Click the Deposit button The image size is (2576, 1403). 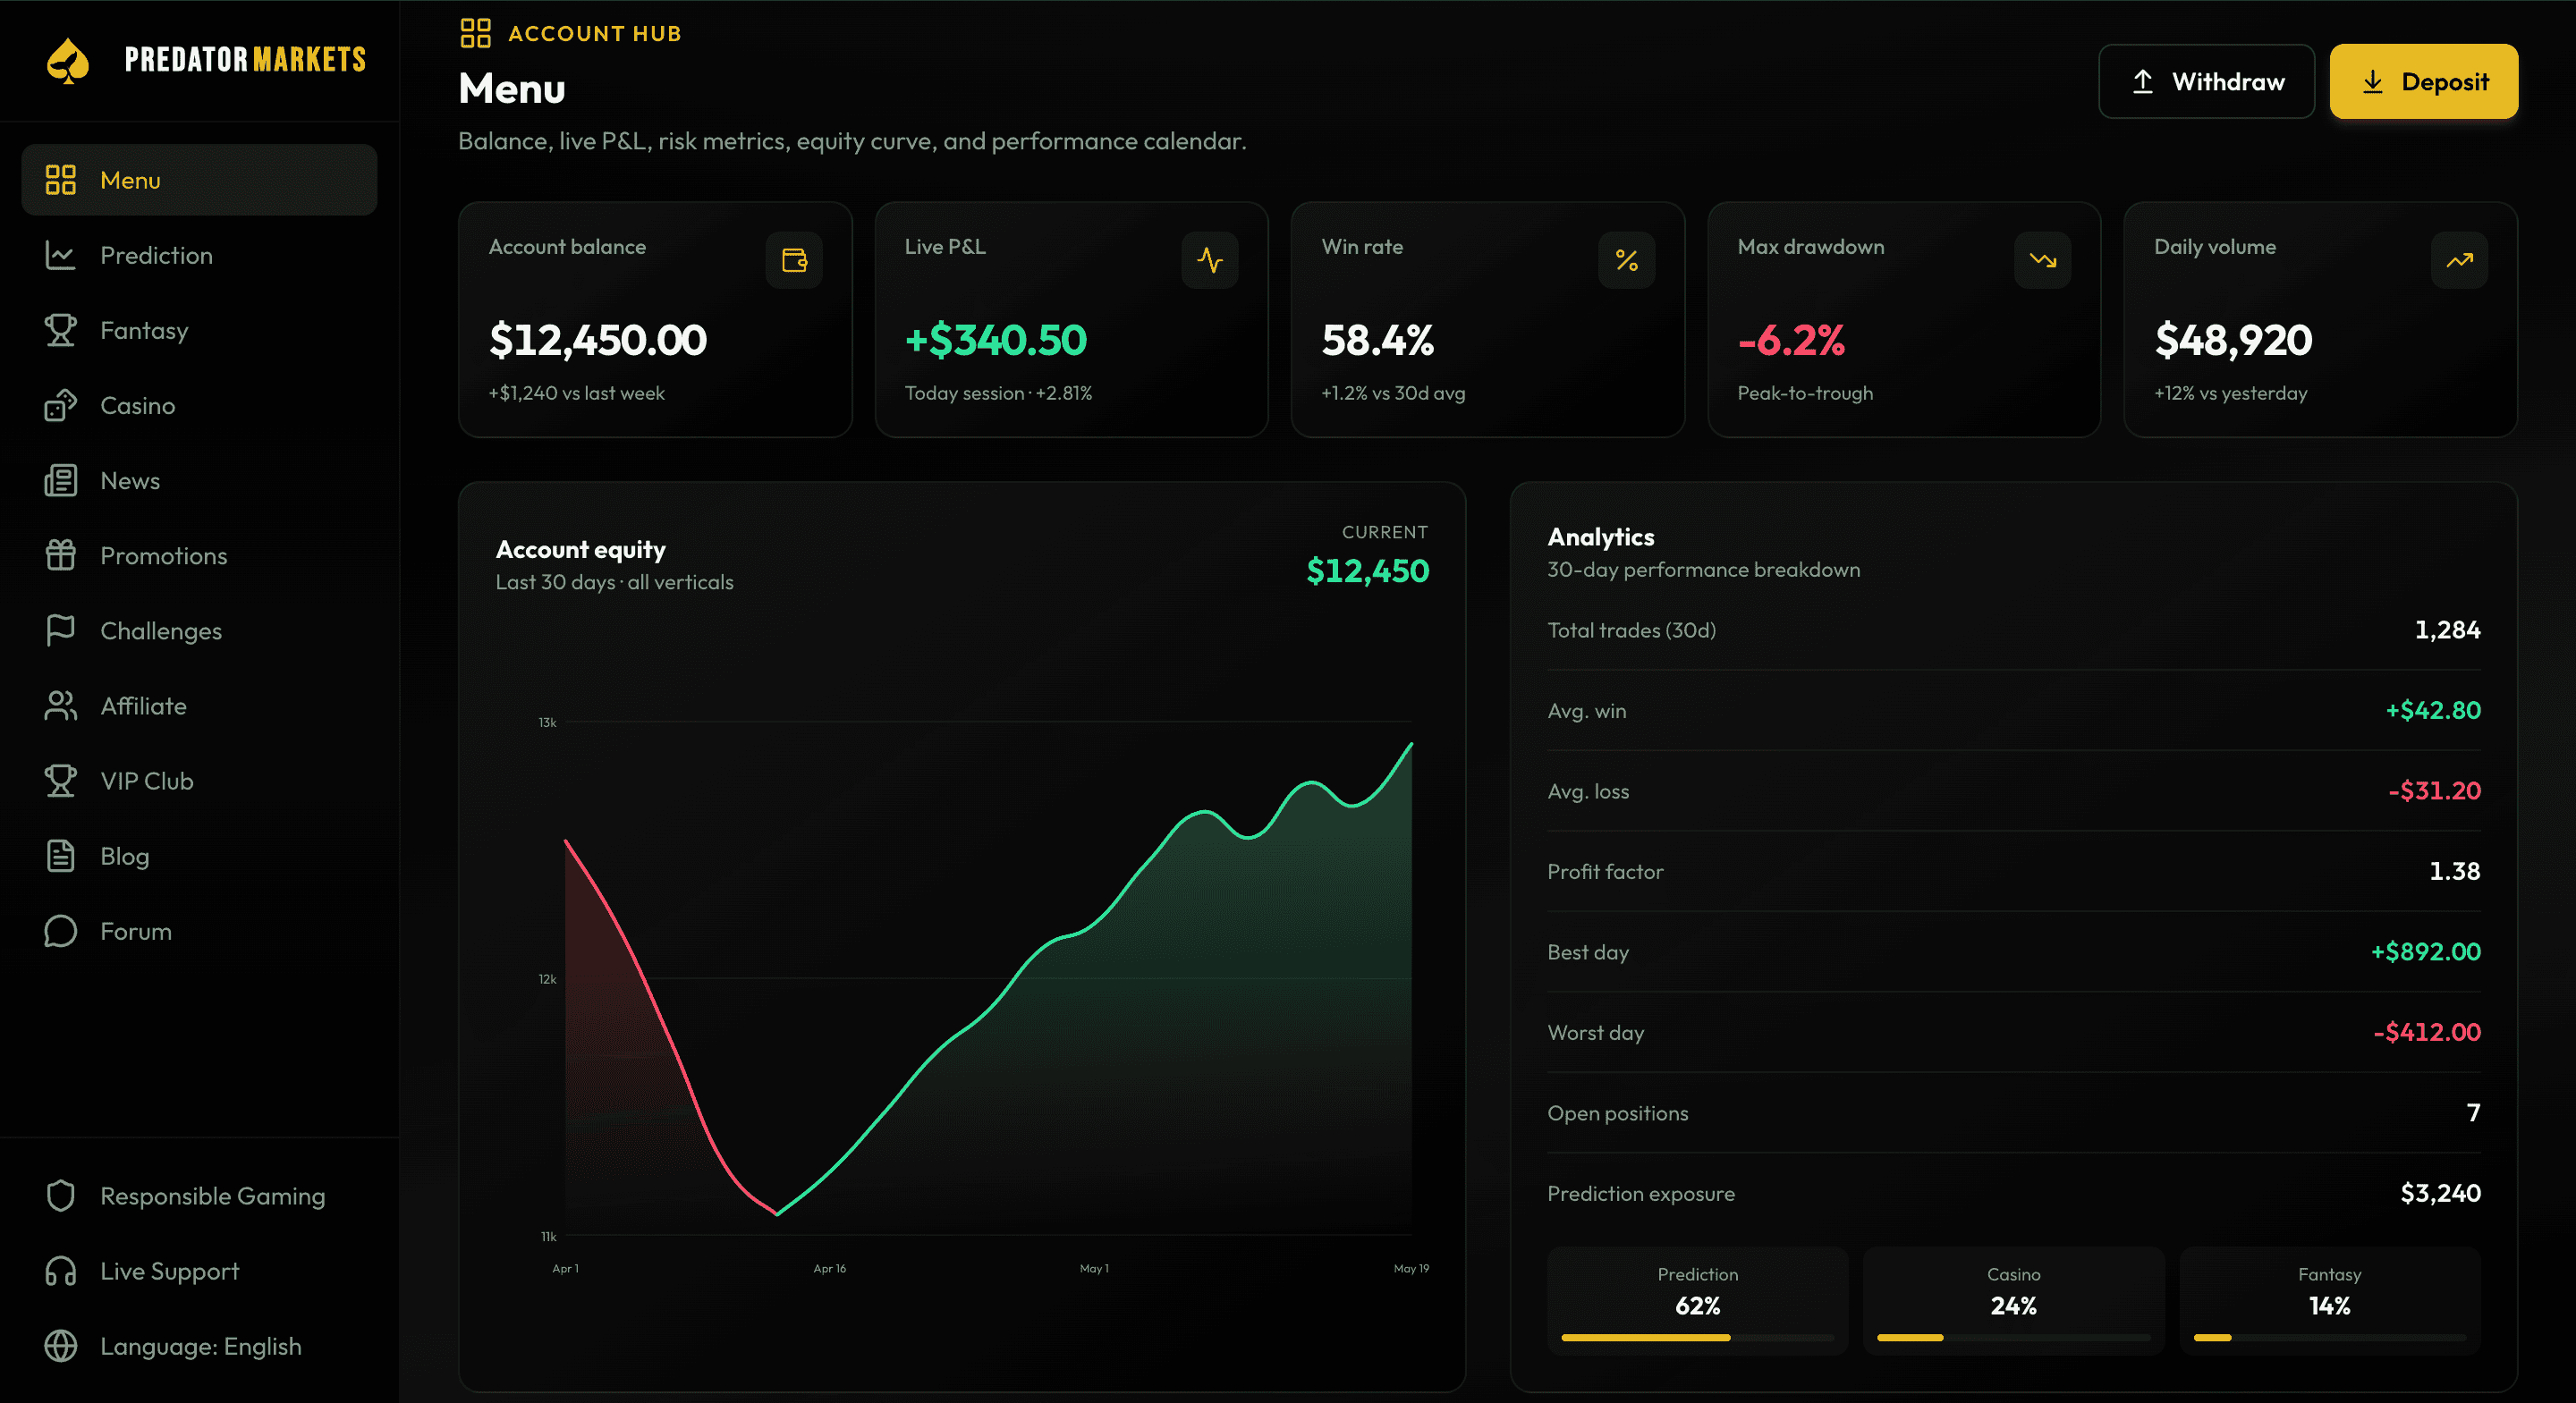coord(2424,81)
